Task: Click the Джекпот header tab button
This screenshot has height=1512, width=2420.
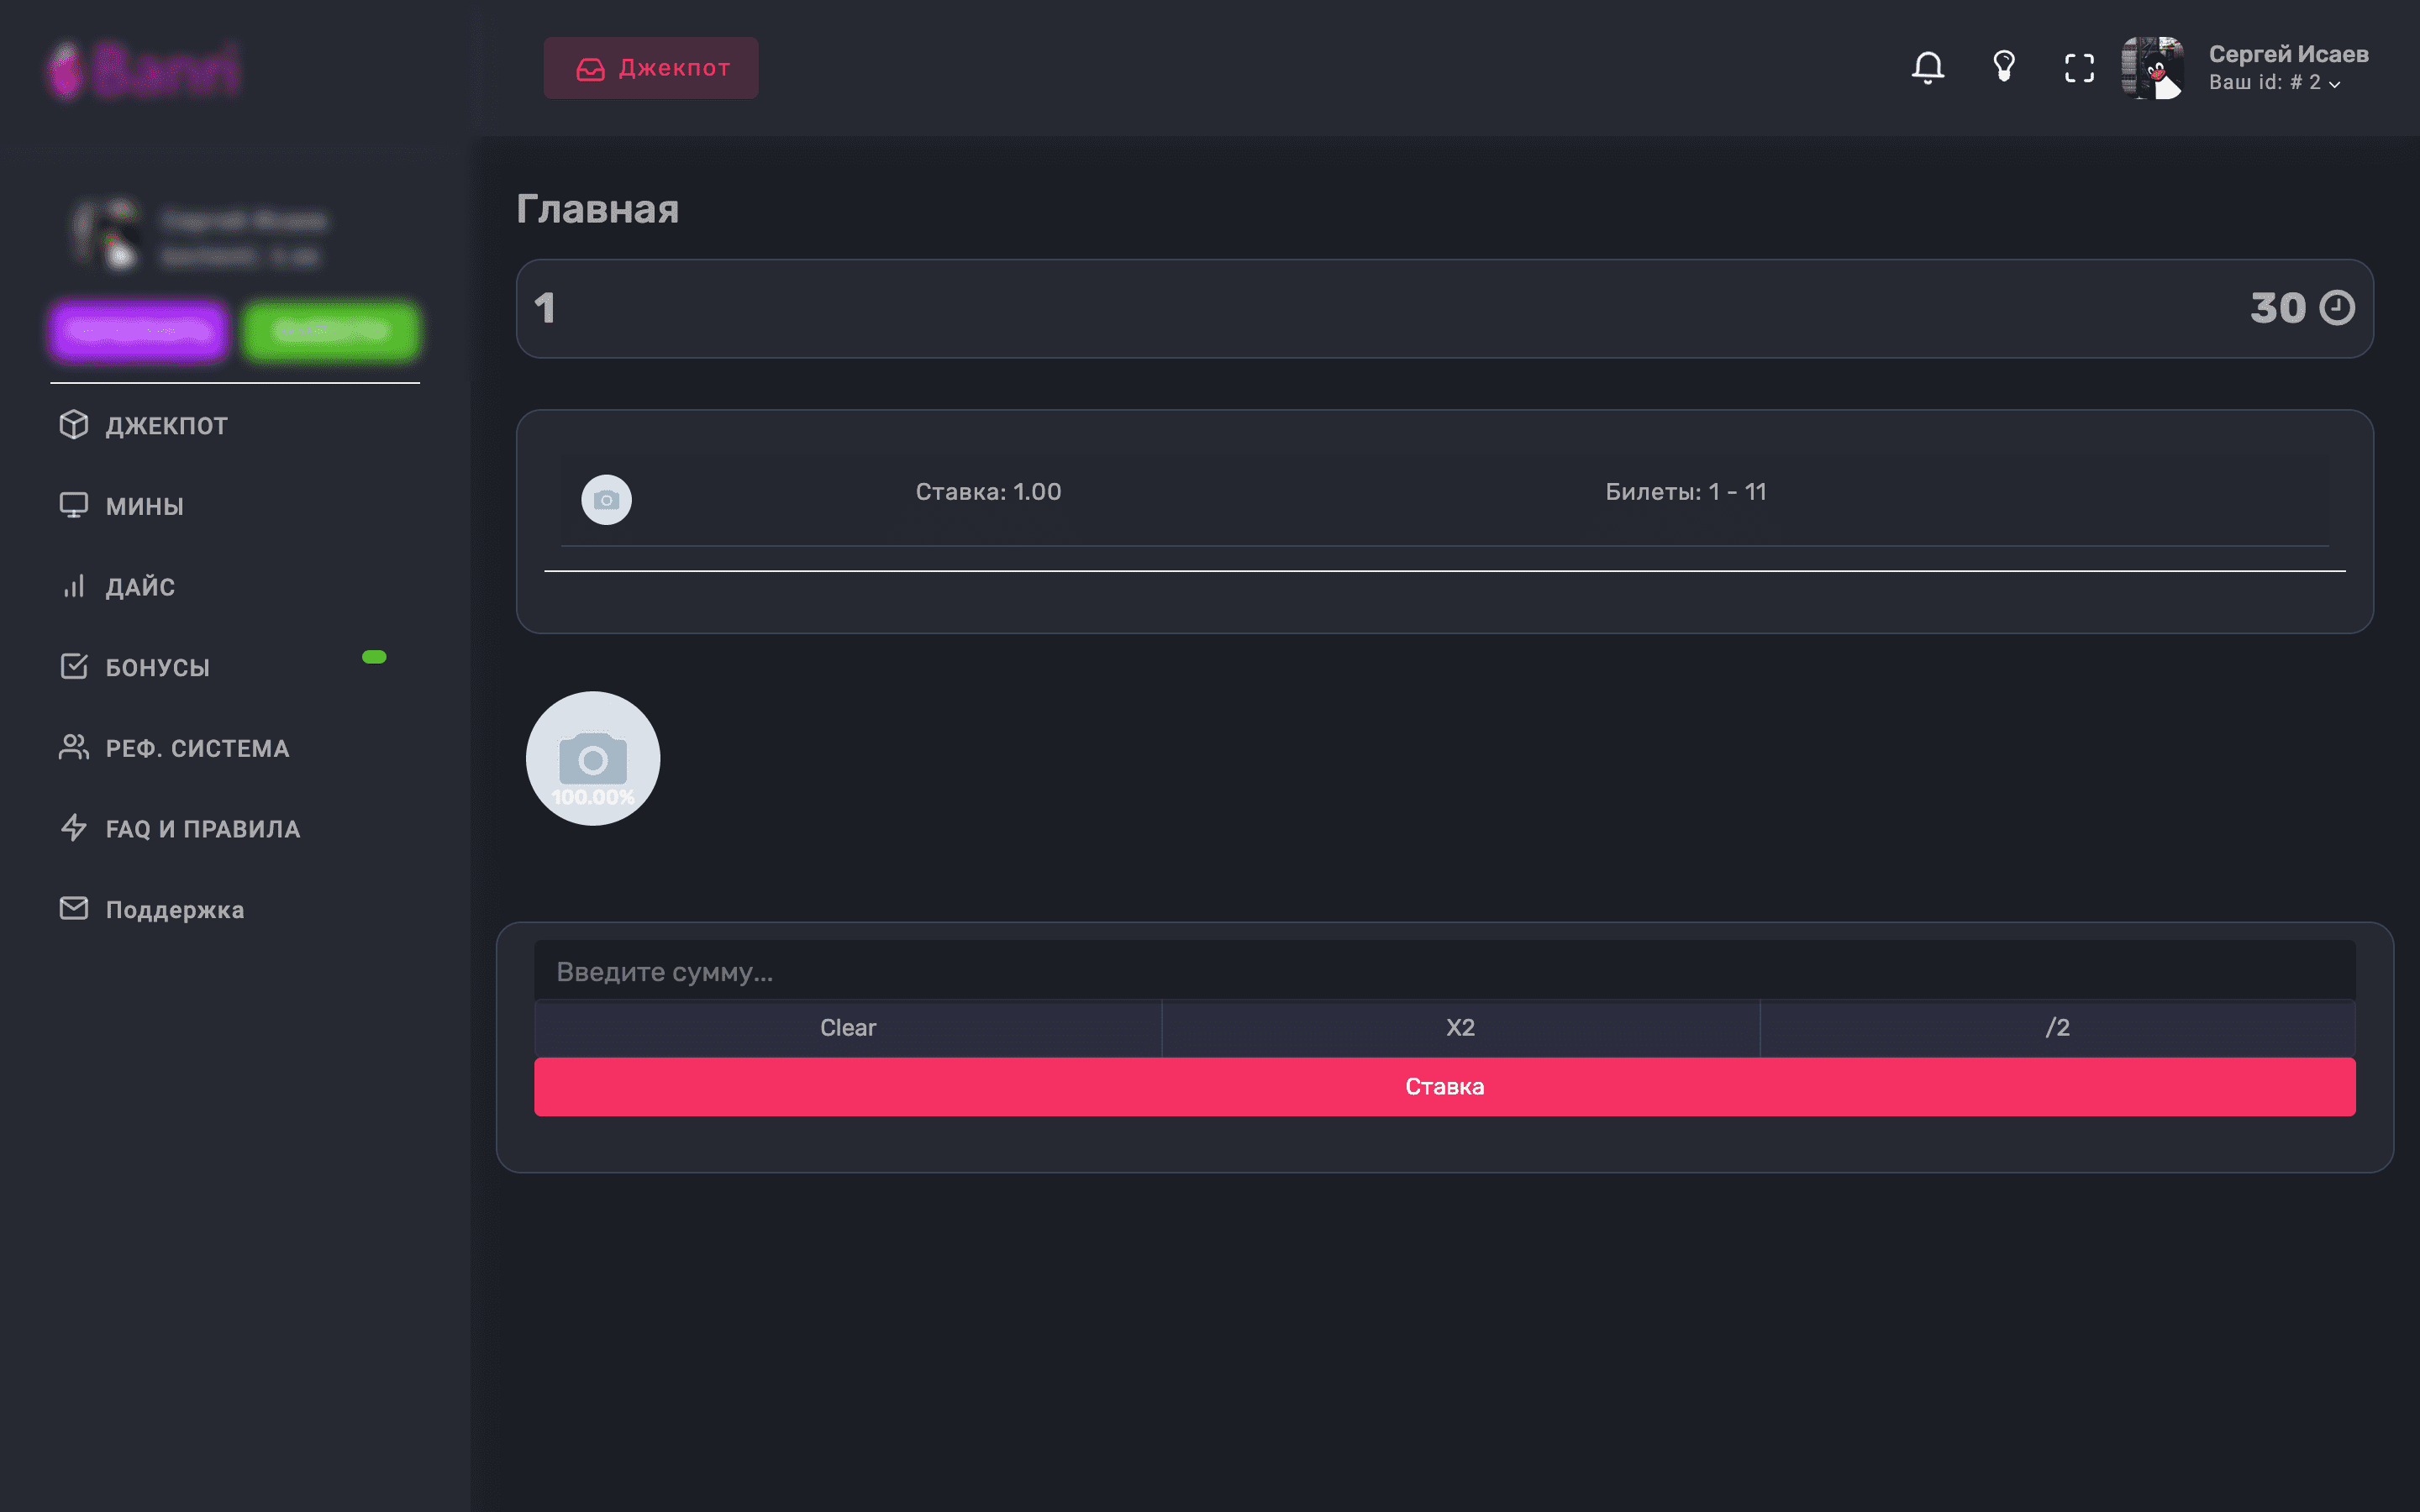Action: [651, 68]
